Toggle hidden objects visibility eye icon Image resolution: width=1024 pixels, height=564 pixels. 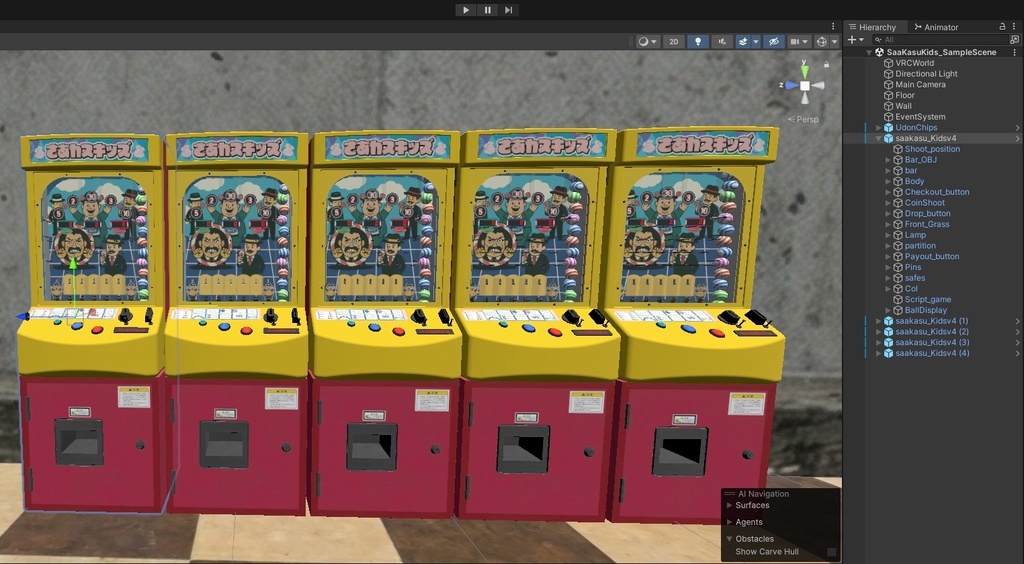(774, 42)
